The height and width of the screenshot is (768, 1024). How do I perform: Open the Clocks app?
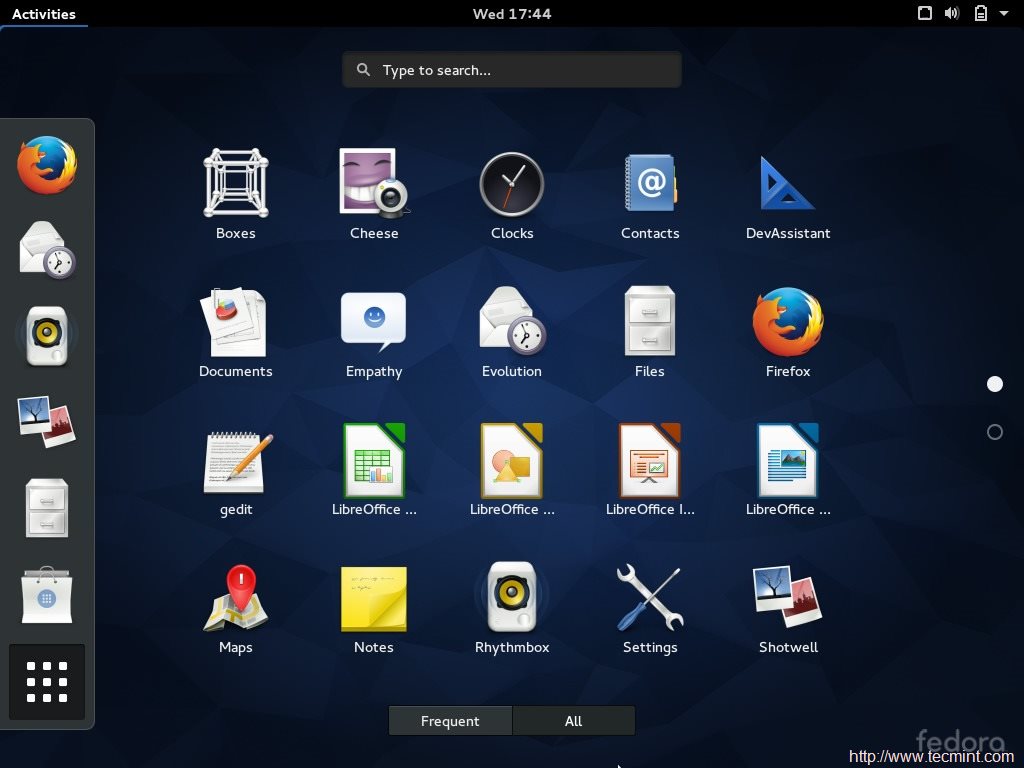click(x=512, y=184)
